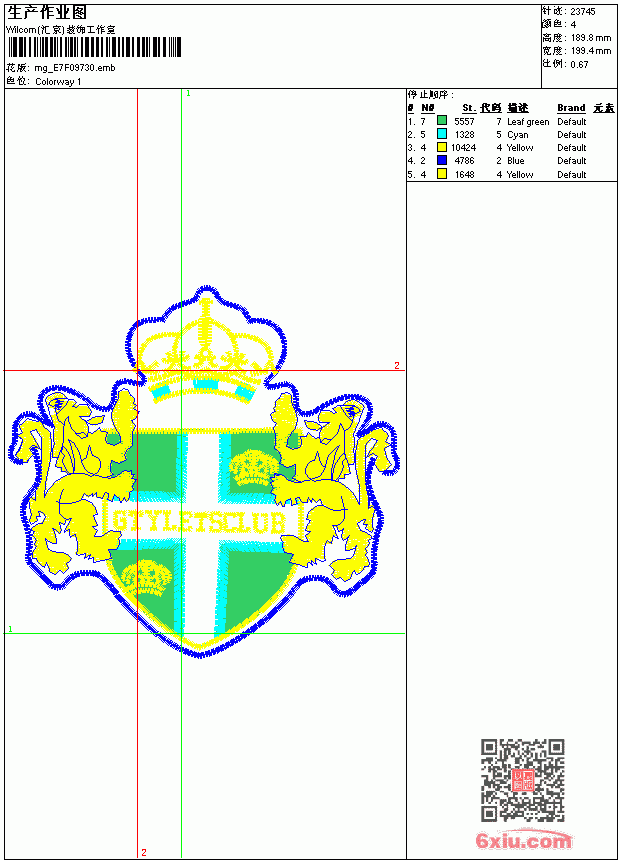Viewport: 620px width, 860px height.
Task: Select first Yellow swatch with 10424 stitches
Action: coord(442,147)
